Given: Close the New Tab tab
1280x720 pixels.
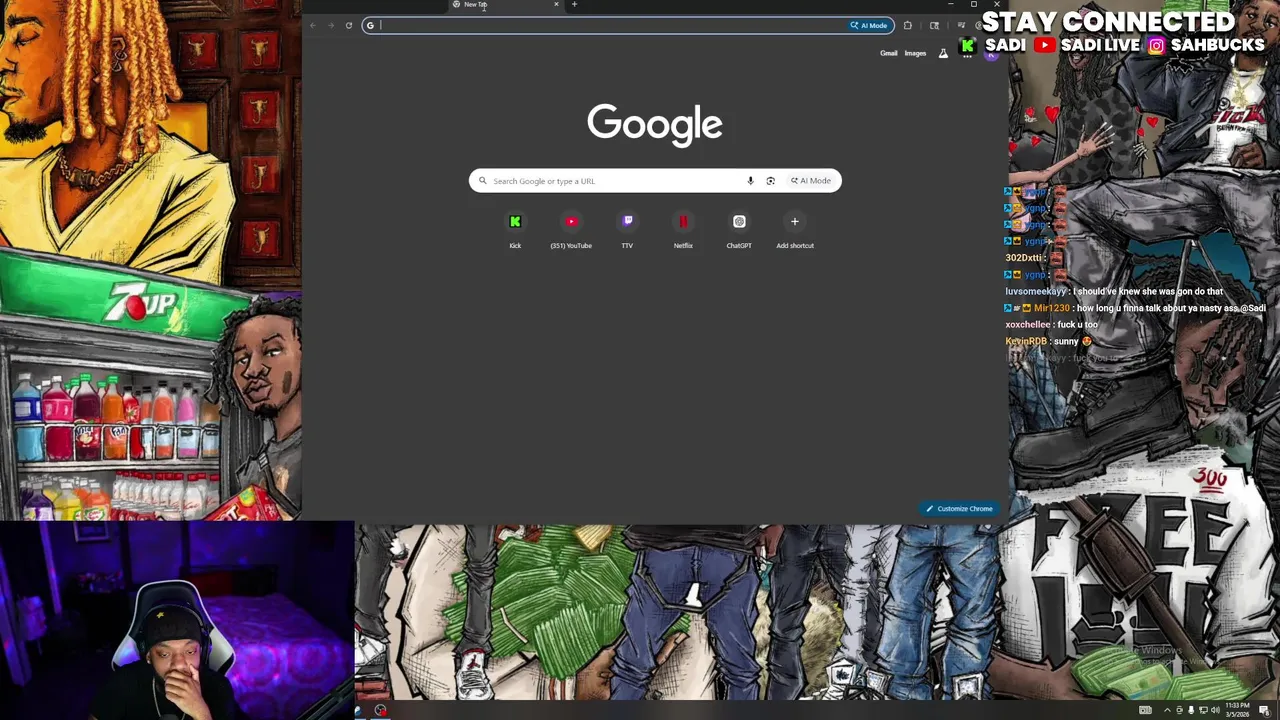Looking at the screenshot, I should [x=556, y=4].
